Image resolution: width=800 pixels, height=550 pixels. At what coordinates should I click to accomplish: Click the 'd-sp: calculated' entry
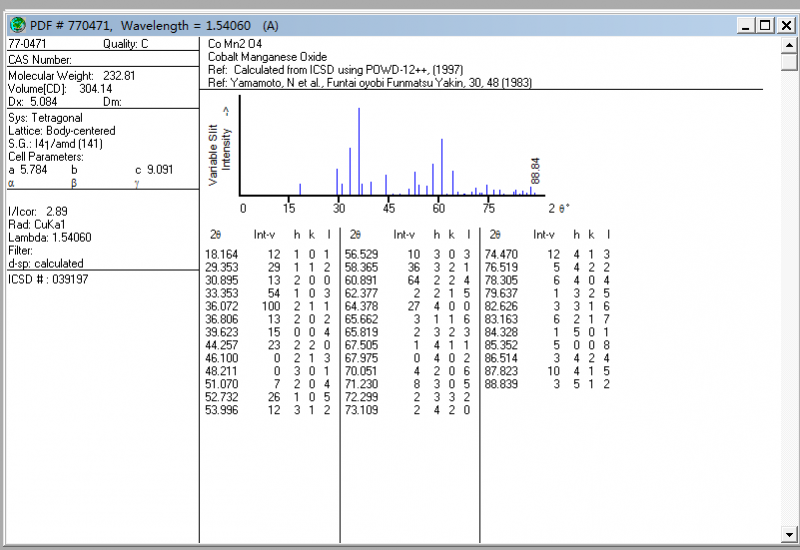pos(45,263)
